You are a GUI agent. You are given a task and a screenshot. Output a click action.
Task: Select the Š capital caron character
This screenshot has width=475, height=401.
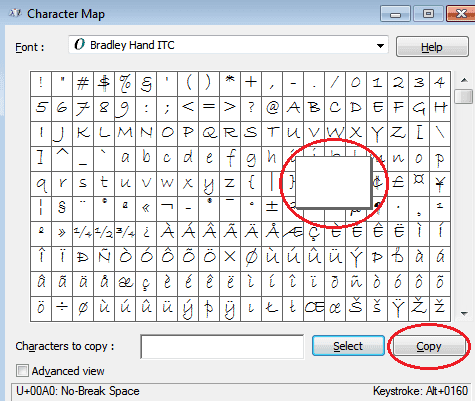point(356,308)
